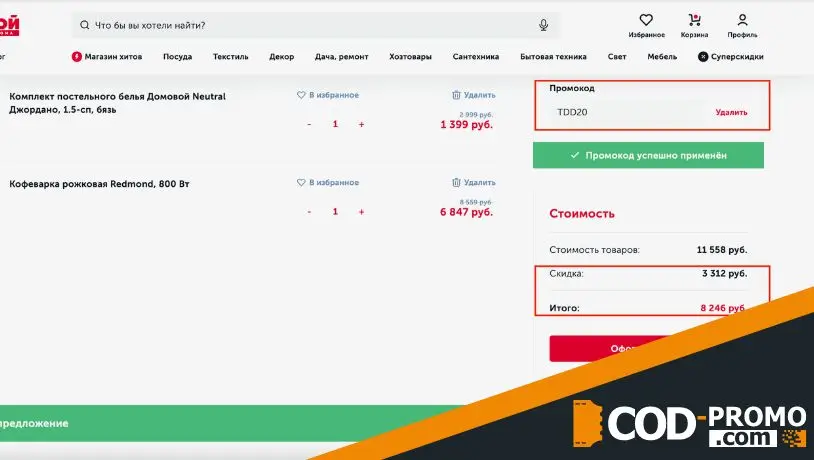Click the Стоимость heading

point(582,213)
